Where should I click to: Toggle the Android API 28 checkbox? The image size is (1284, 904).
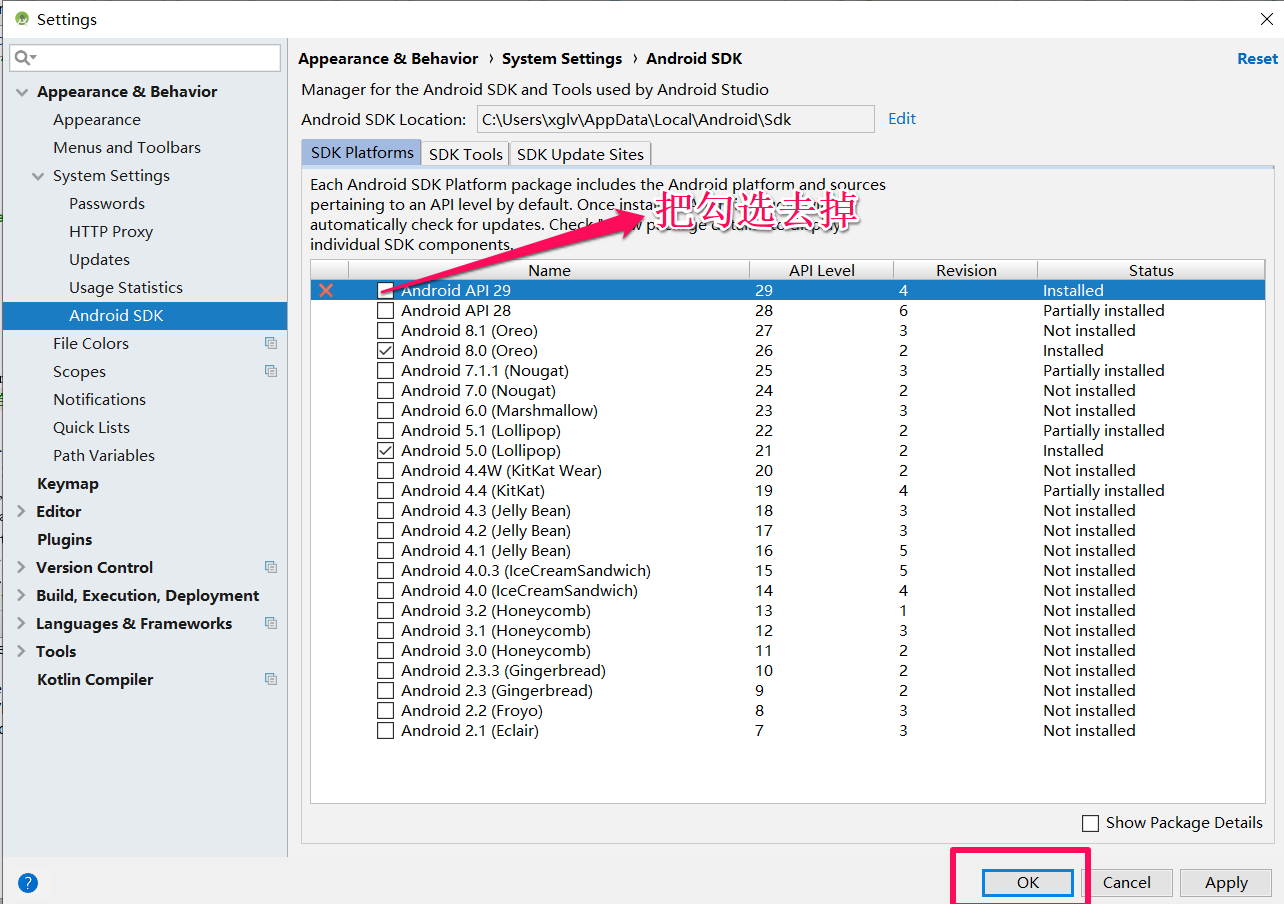point(385,311)
